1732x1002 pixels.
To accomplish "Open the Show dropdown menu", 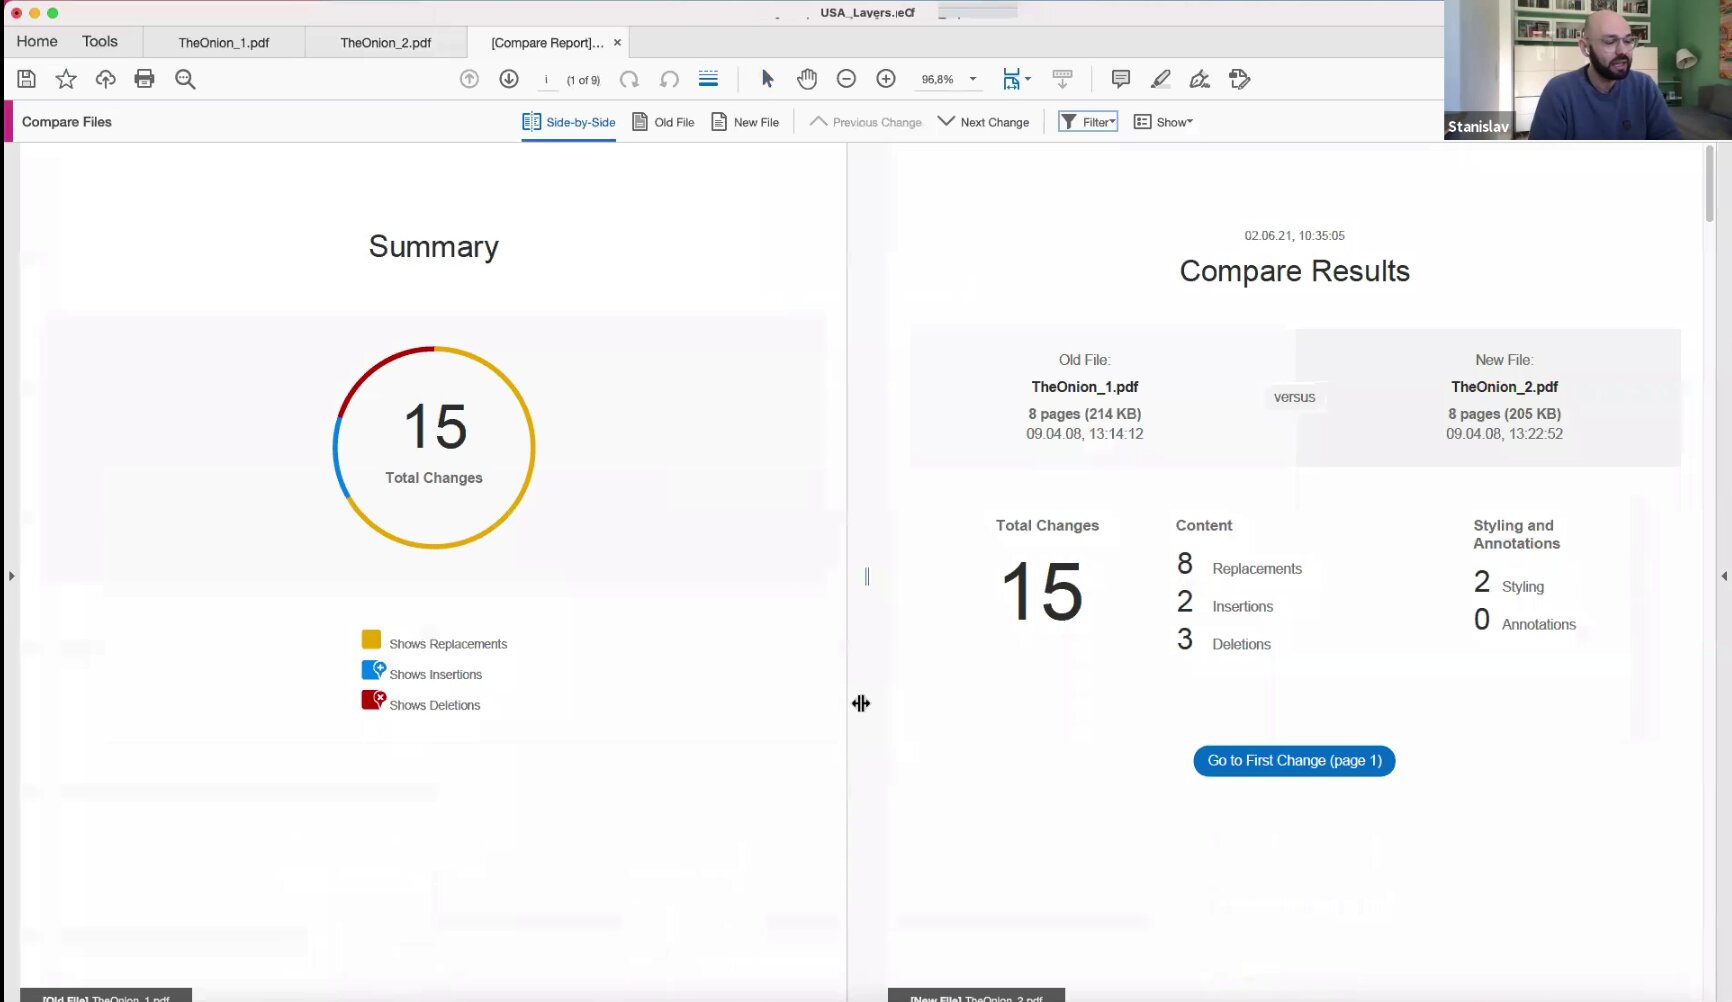I will (1163, 122).
